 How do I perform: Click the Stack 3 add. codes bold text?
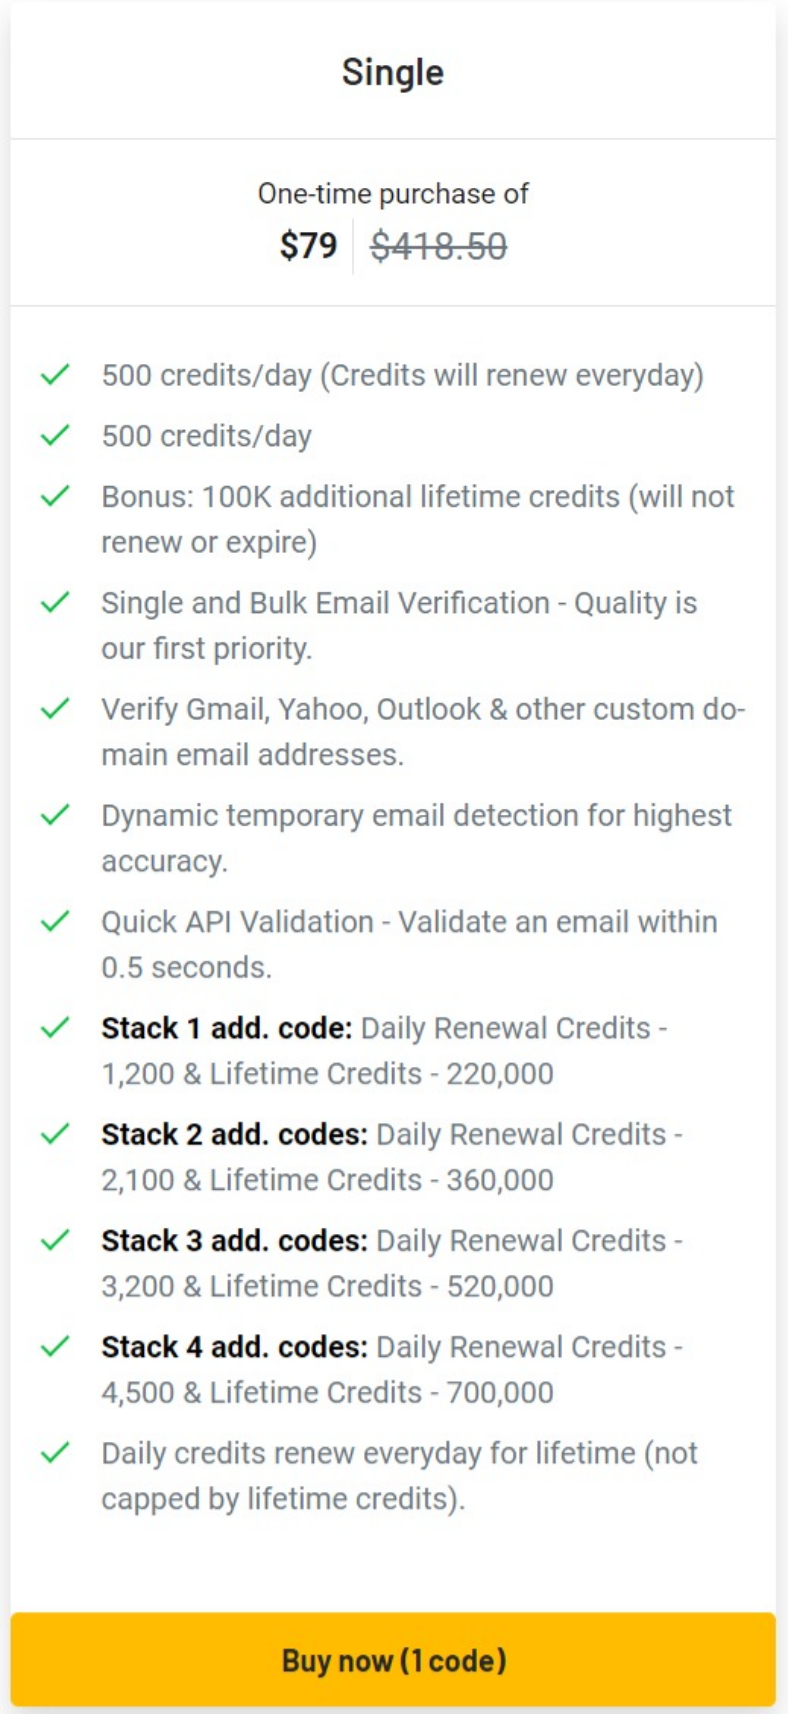[x=235, y=1240]
